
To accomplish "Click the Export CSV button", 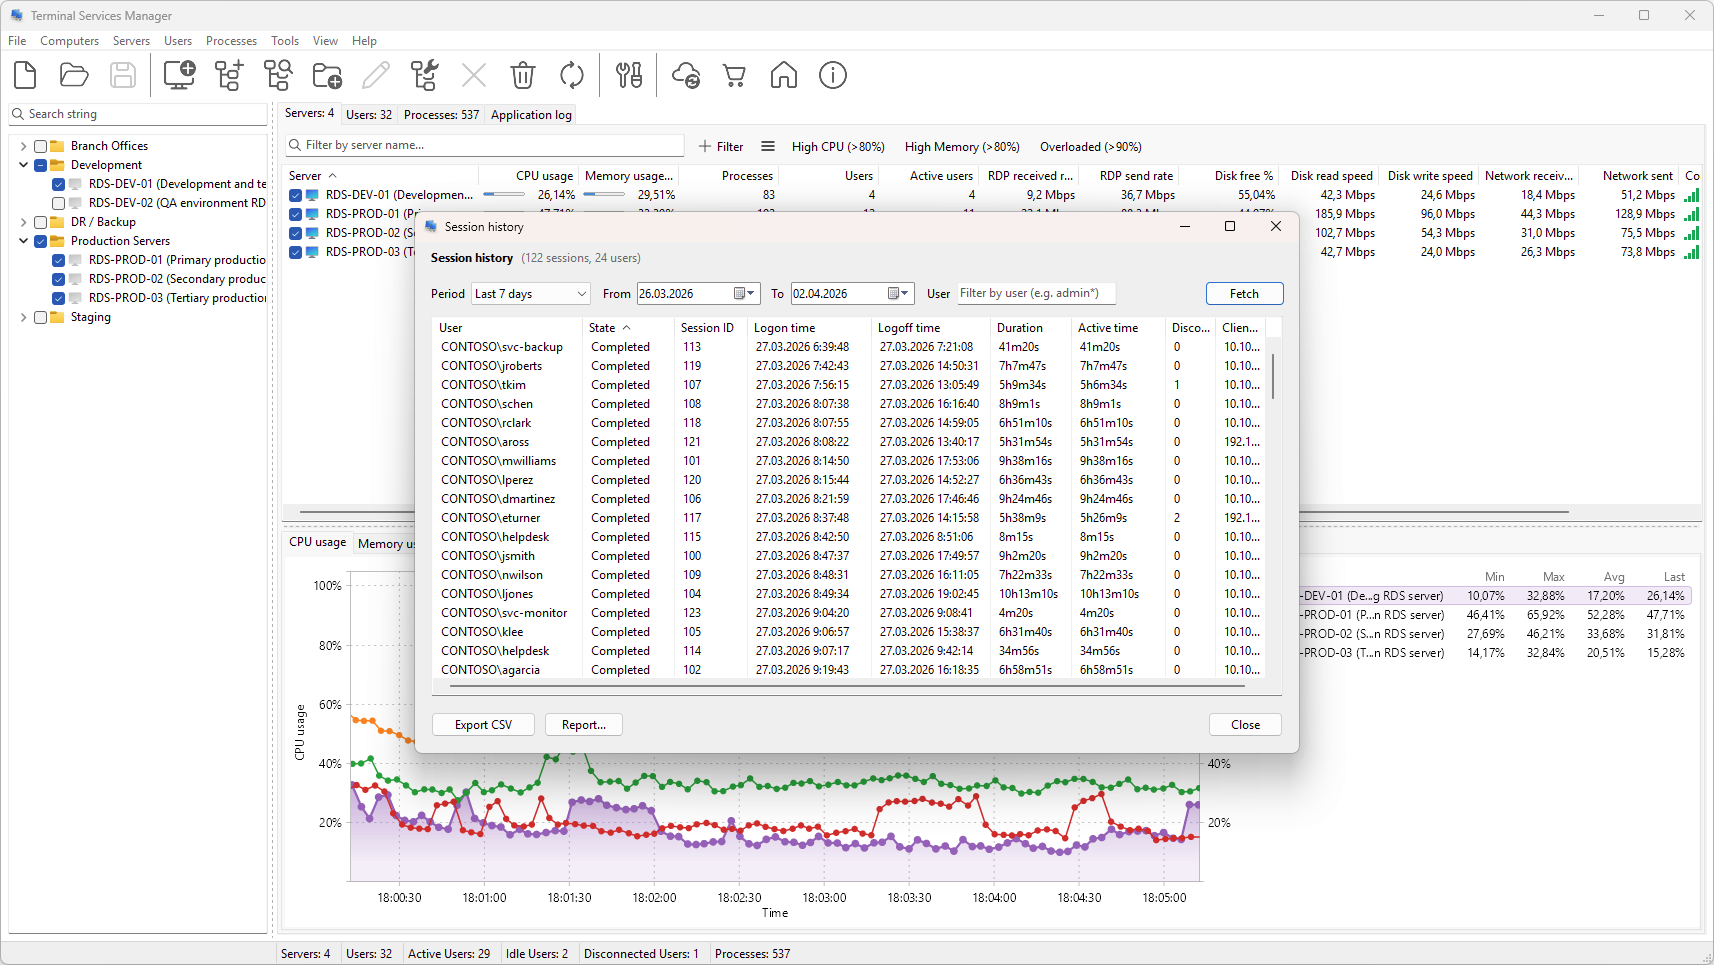I will pyautogui.click(x=483, y=725).
